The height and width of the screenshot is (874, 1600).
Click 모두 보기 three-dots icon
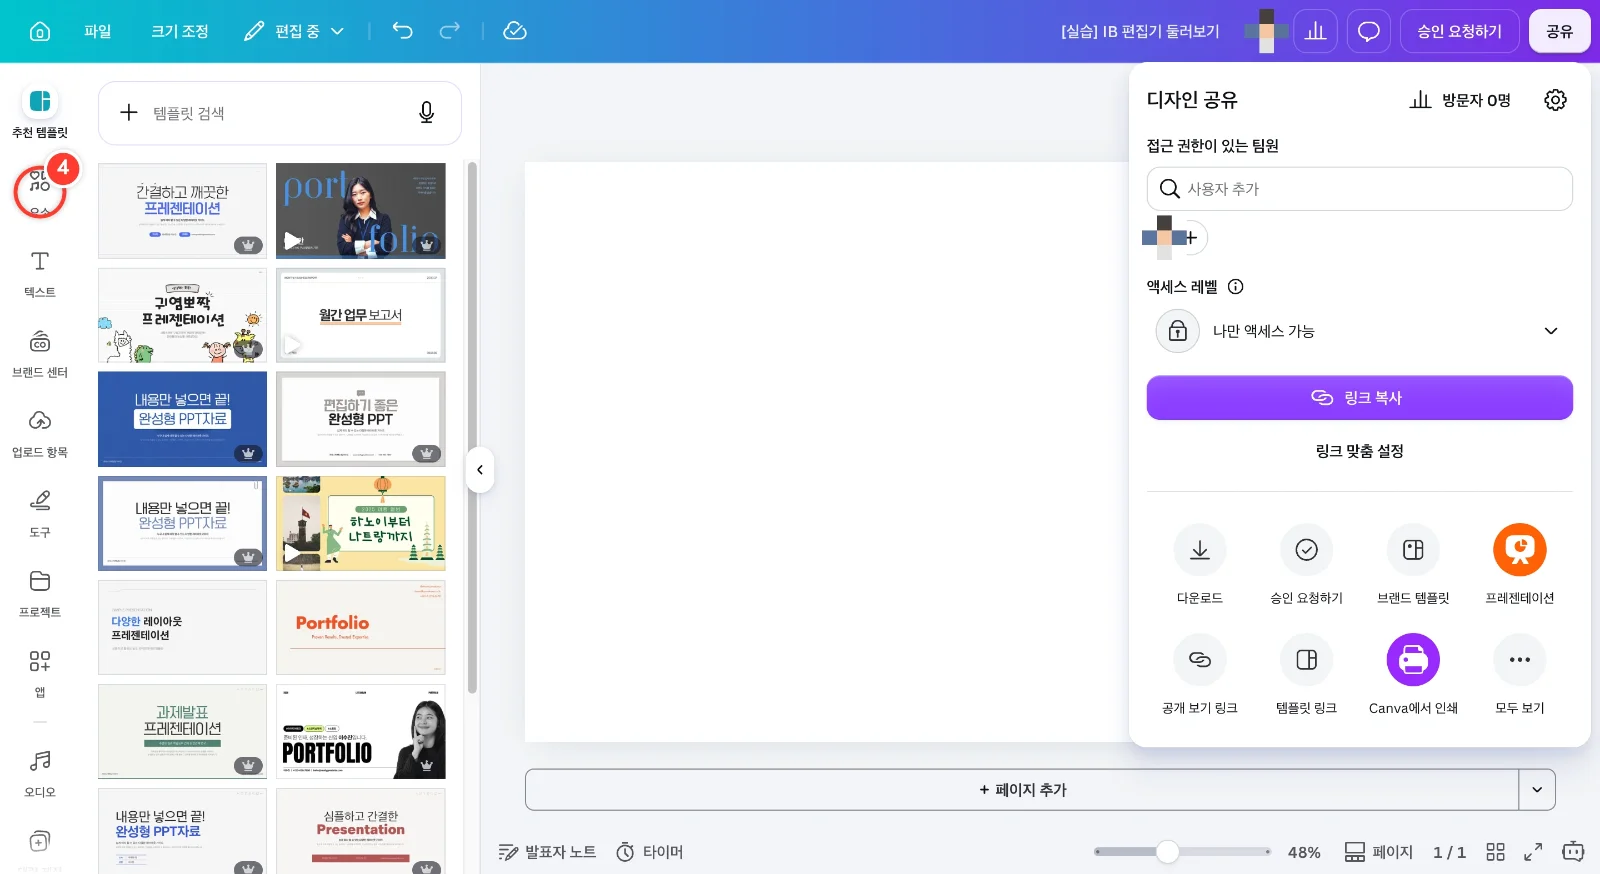point(1520,660)
